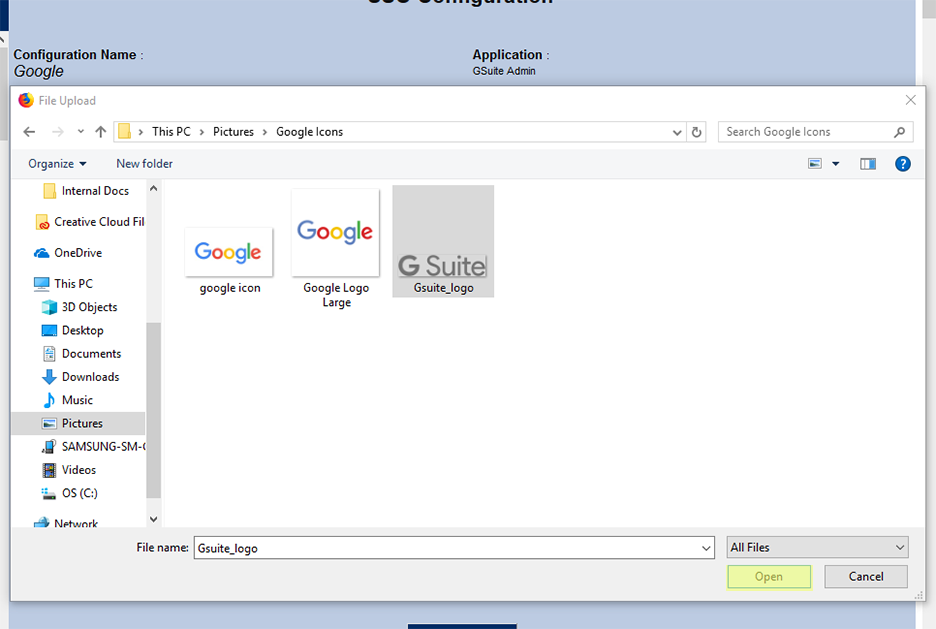Click the Open button
Viewport: 936px width, 629px height.
(769, 577)
